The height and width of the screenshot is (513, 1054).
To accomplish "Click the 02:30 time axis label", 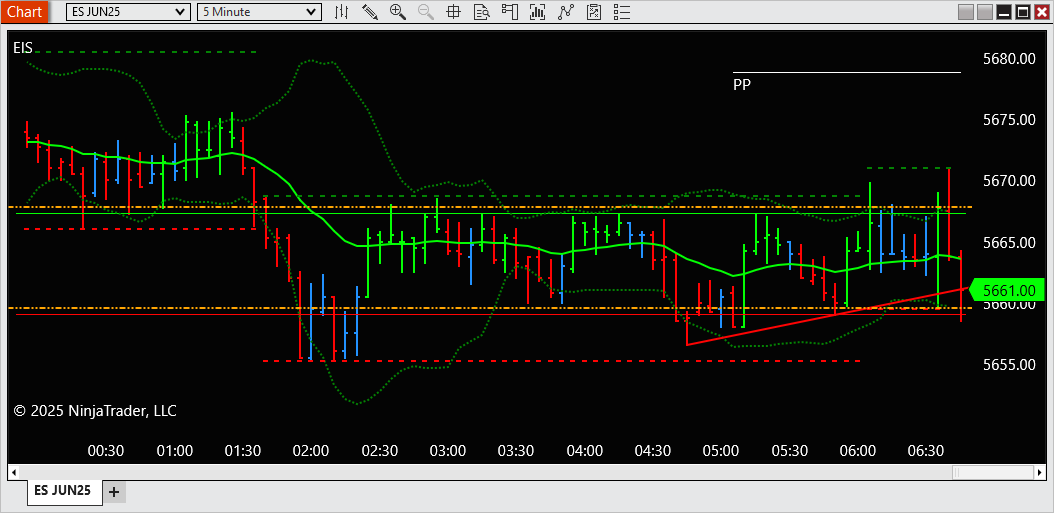I will pos(379,450).
